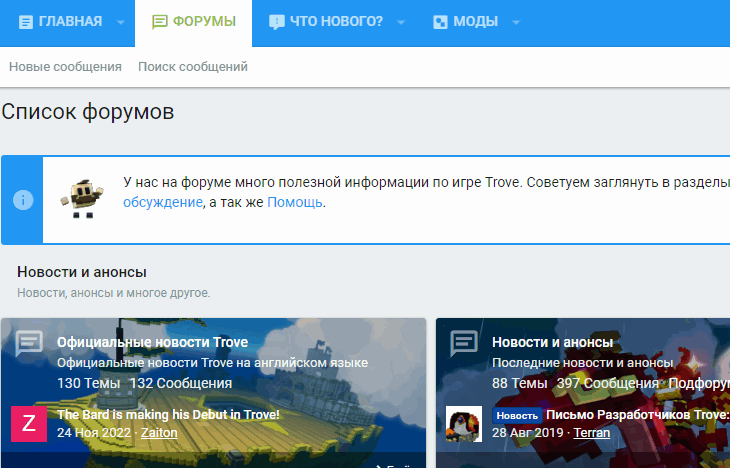The width and height of the screenshot is (730, 468).
Task: Click Последние новости и анонсы description
Action: point(582,363)
